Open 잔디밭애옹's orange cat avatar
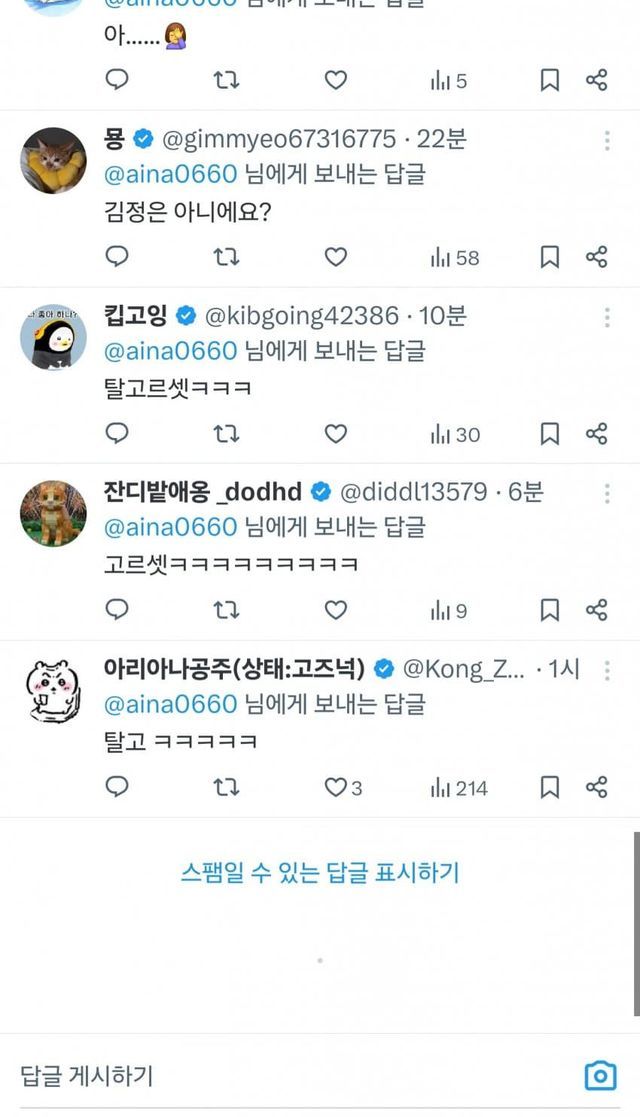The image size is (640, 1117). pyautogui.click(x=53, y=513)
